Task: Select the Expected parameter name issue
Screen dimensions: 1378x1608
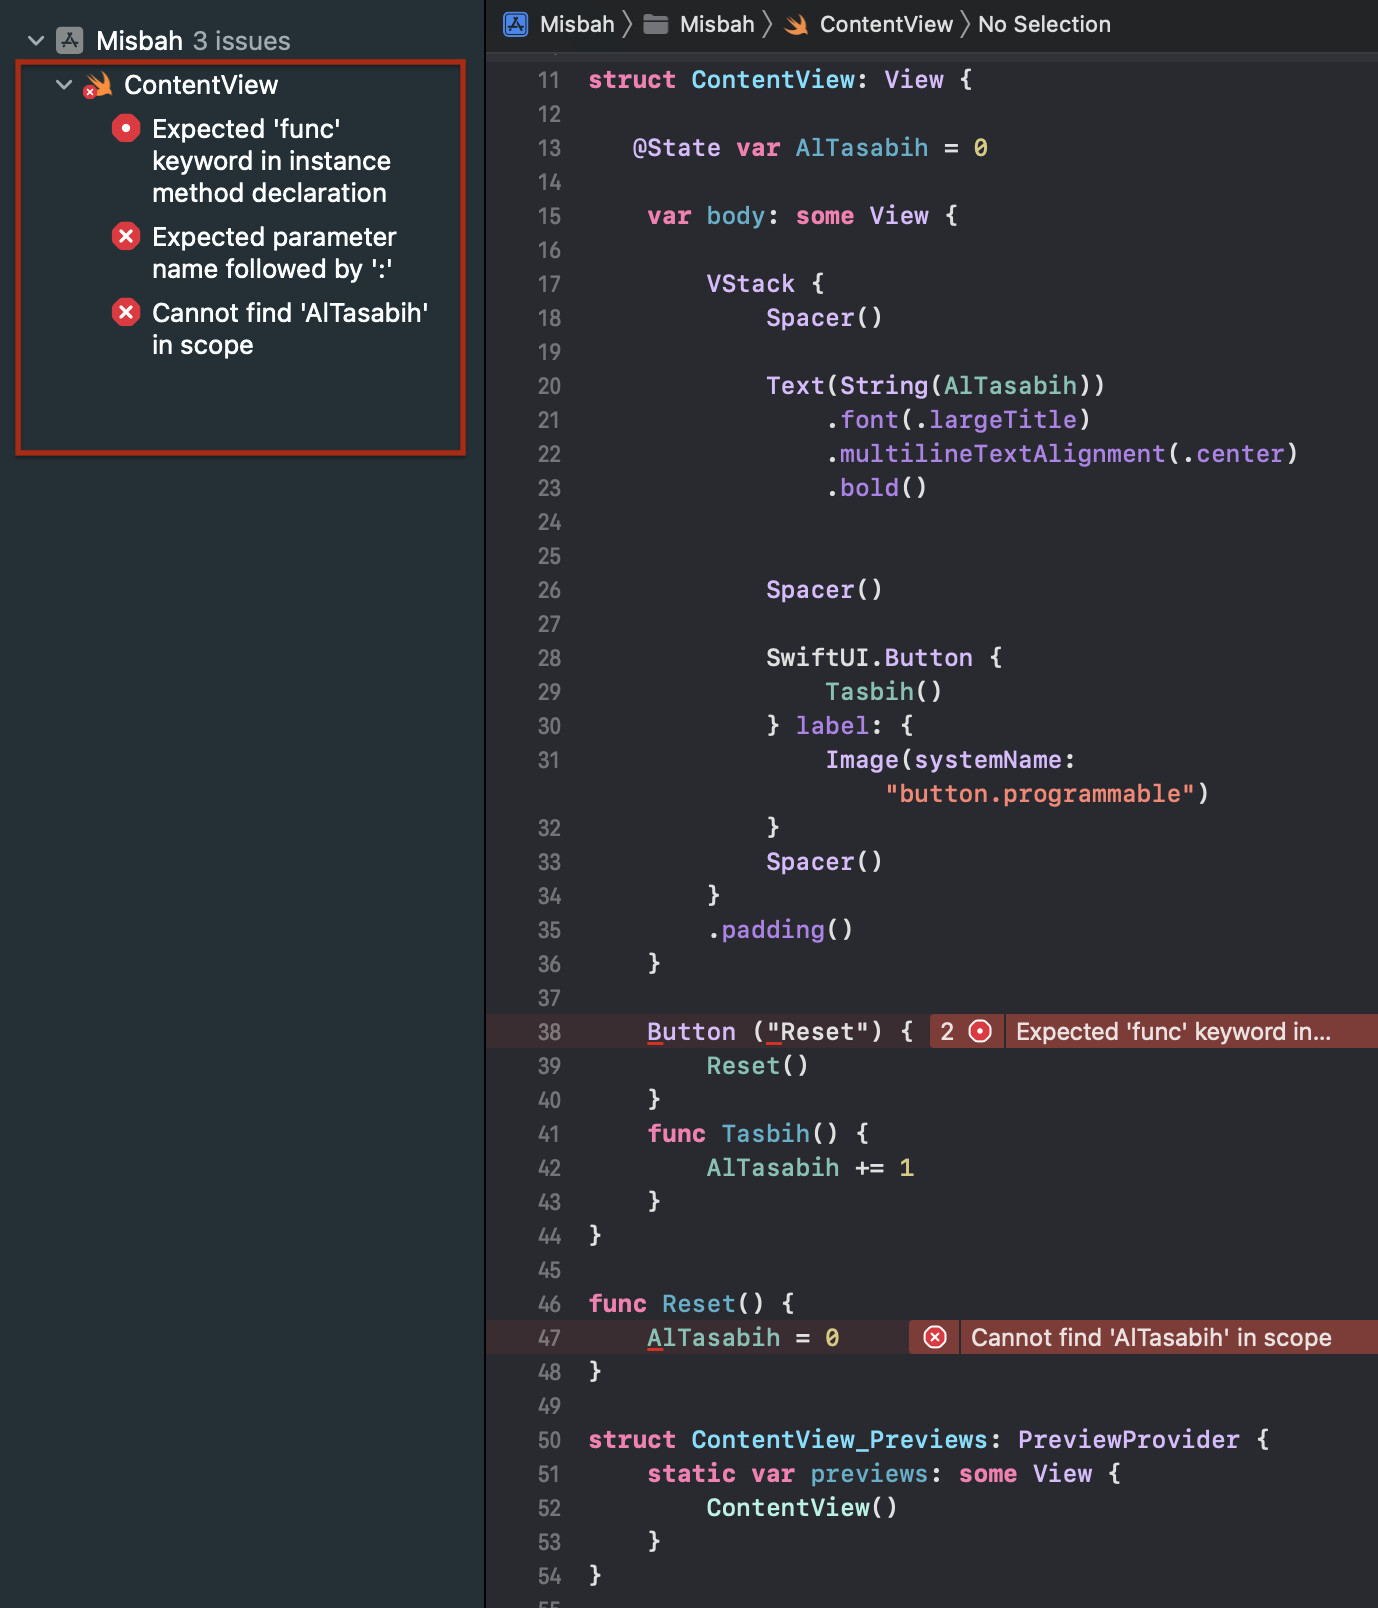Action: (274, 253)
